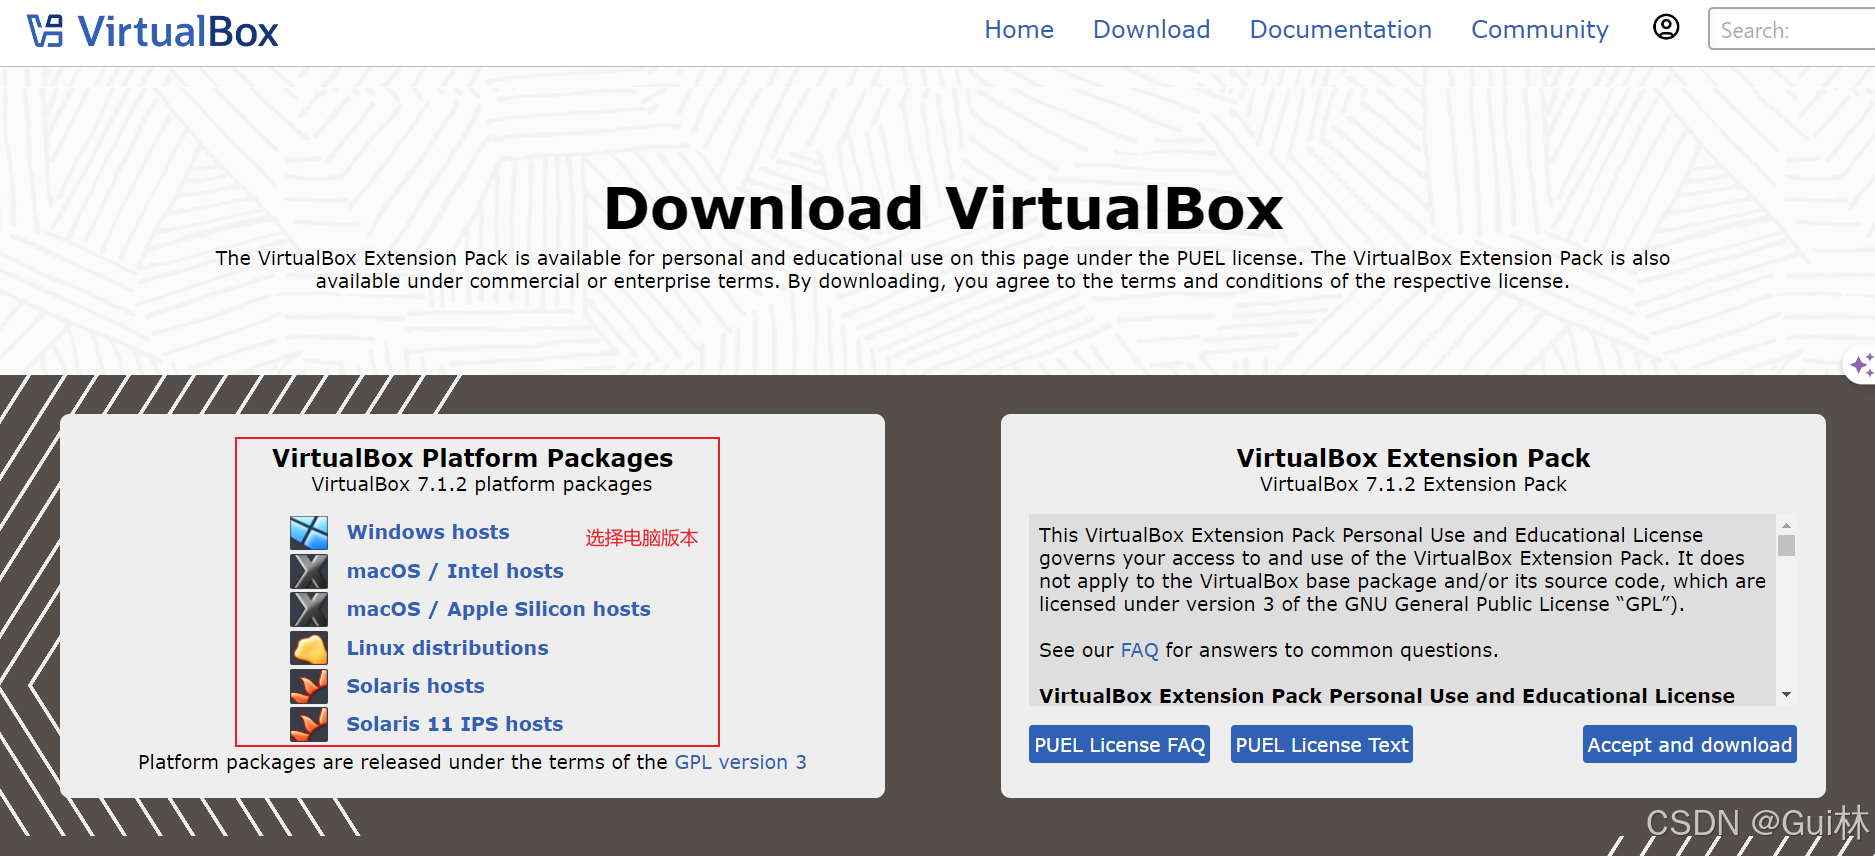Click the PUEL License FAQ button
This screenshot has height=856, width=1875.
1119,744
